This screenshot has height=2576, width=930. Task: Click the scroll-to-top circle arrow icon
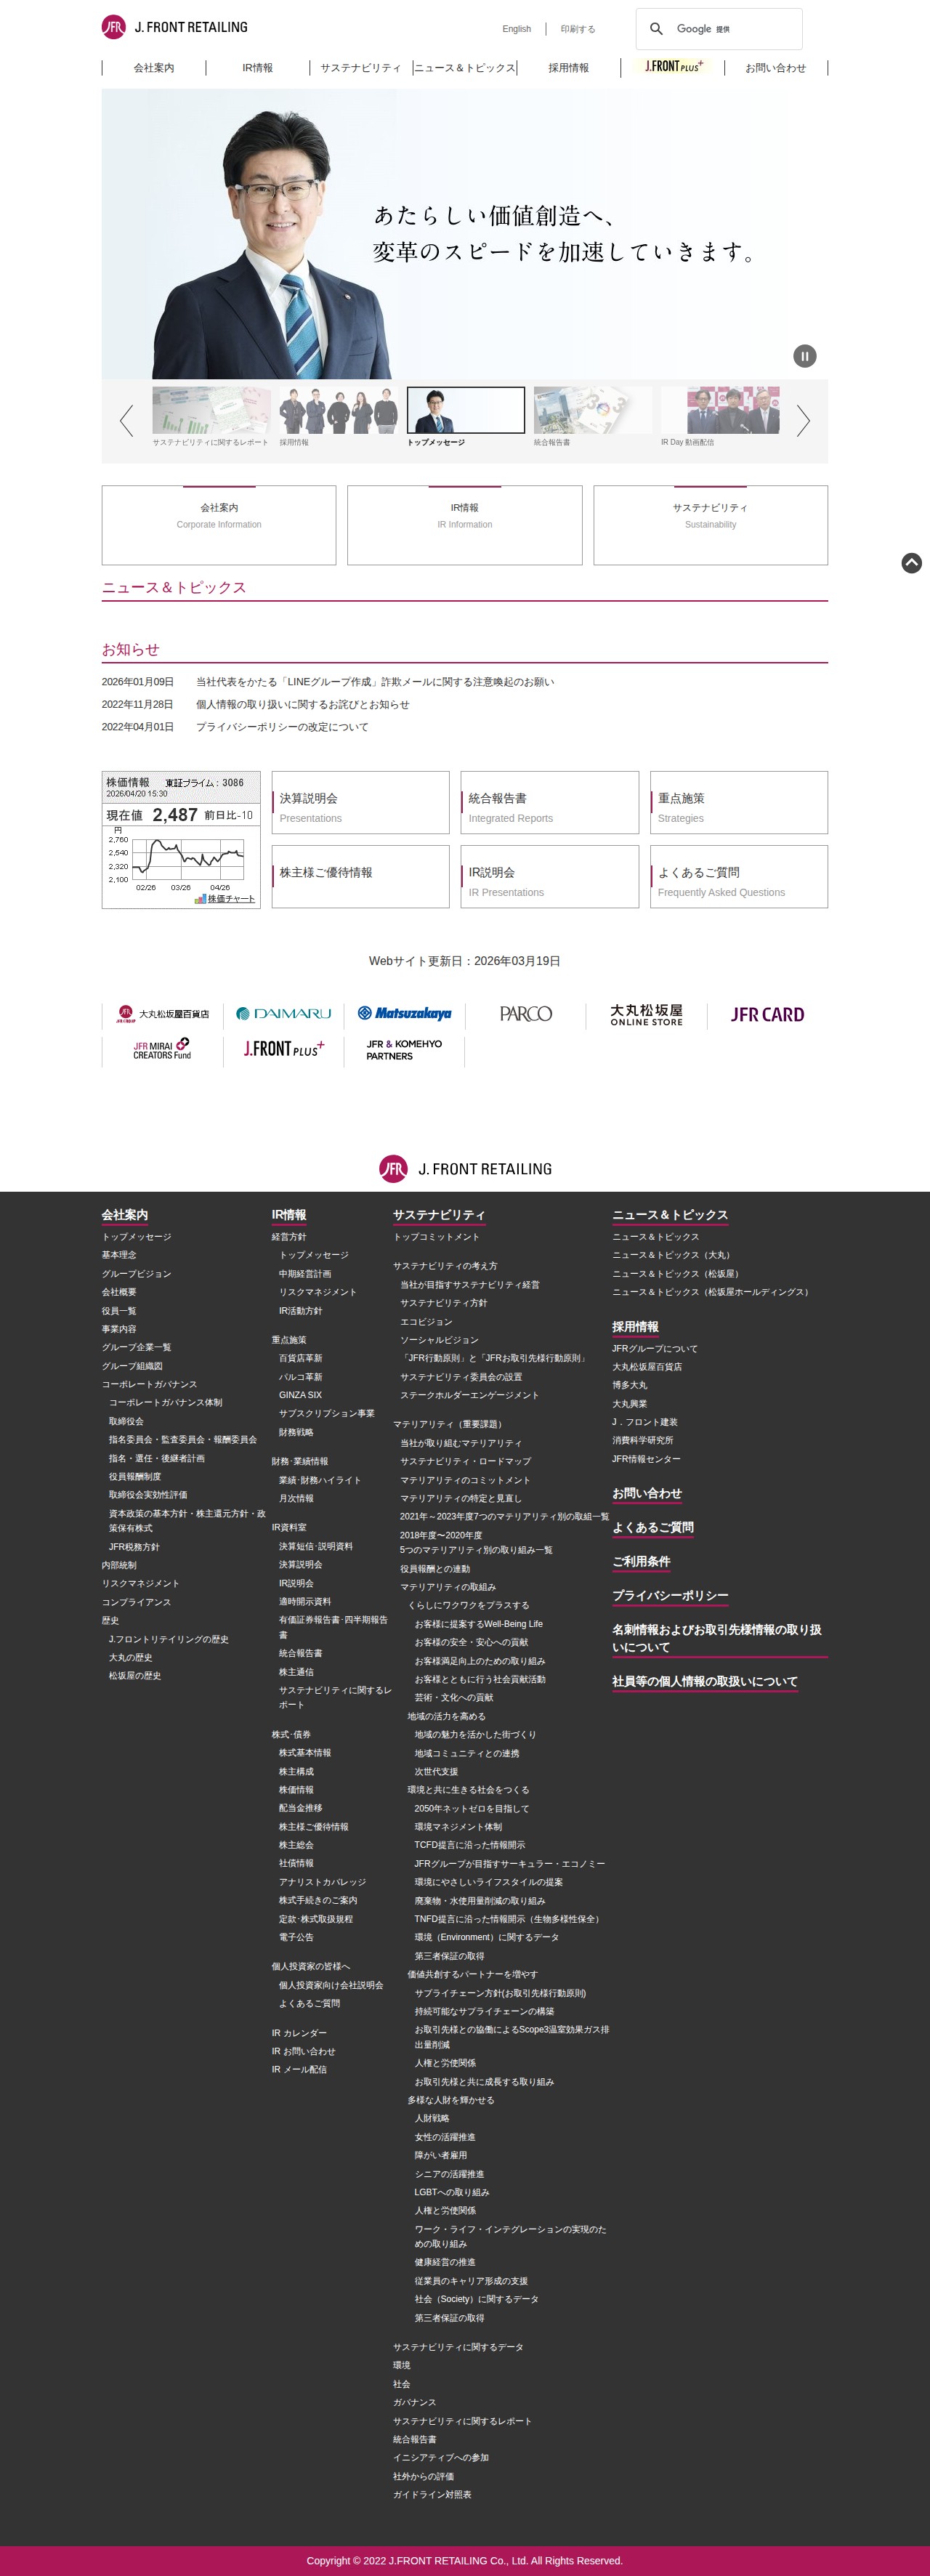coord(912,563)
